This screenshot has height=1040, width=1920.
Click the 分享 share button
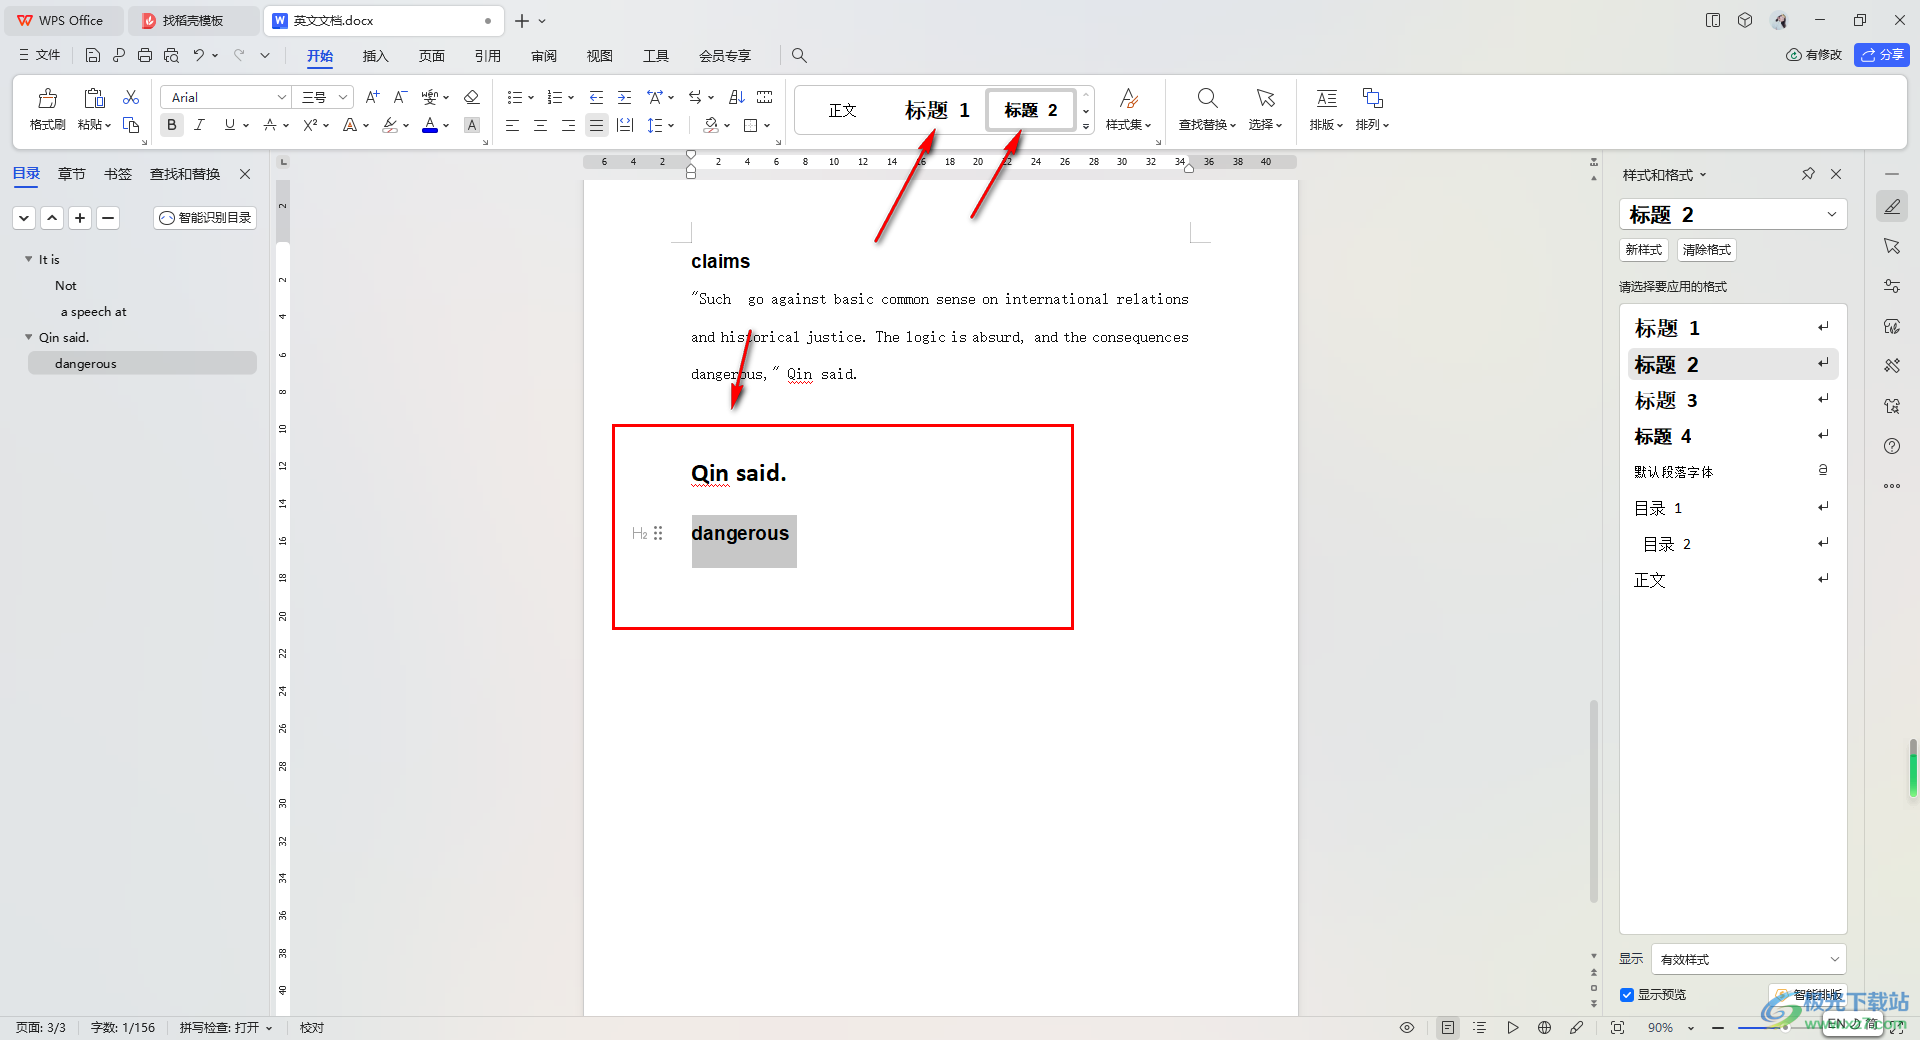pos(1881,55)
